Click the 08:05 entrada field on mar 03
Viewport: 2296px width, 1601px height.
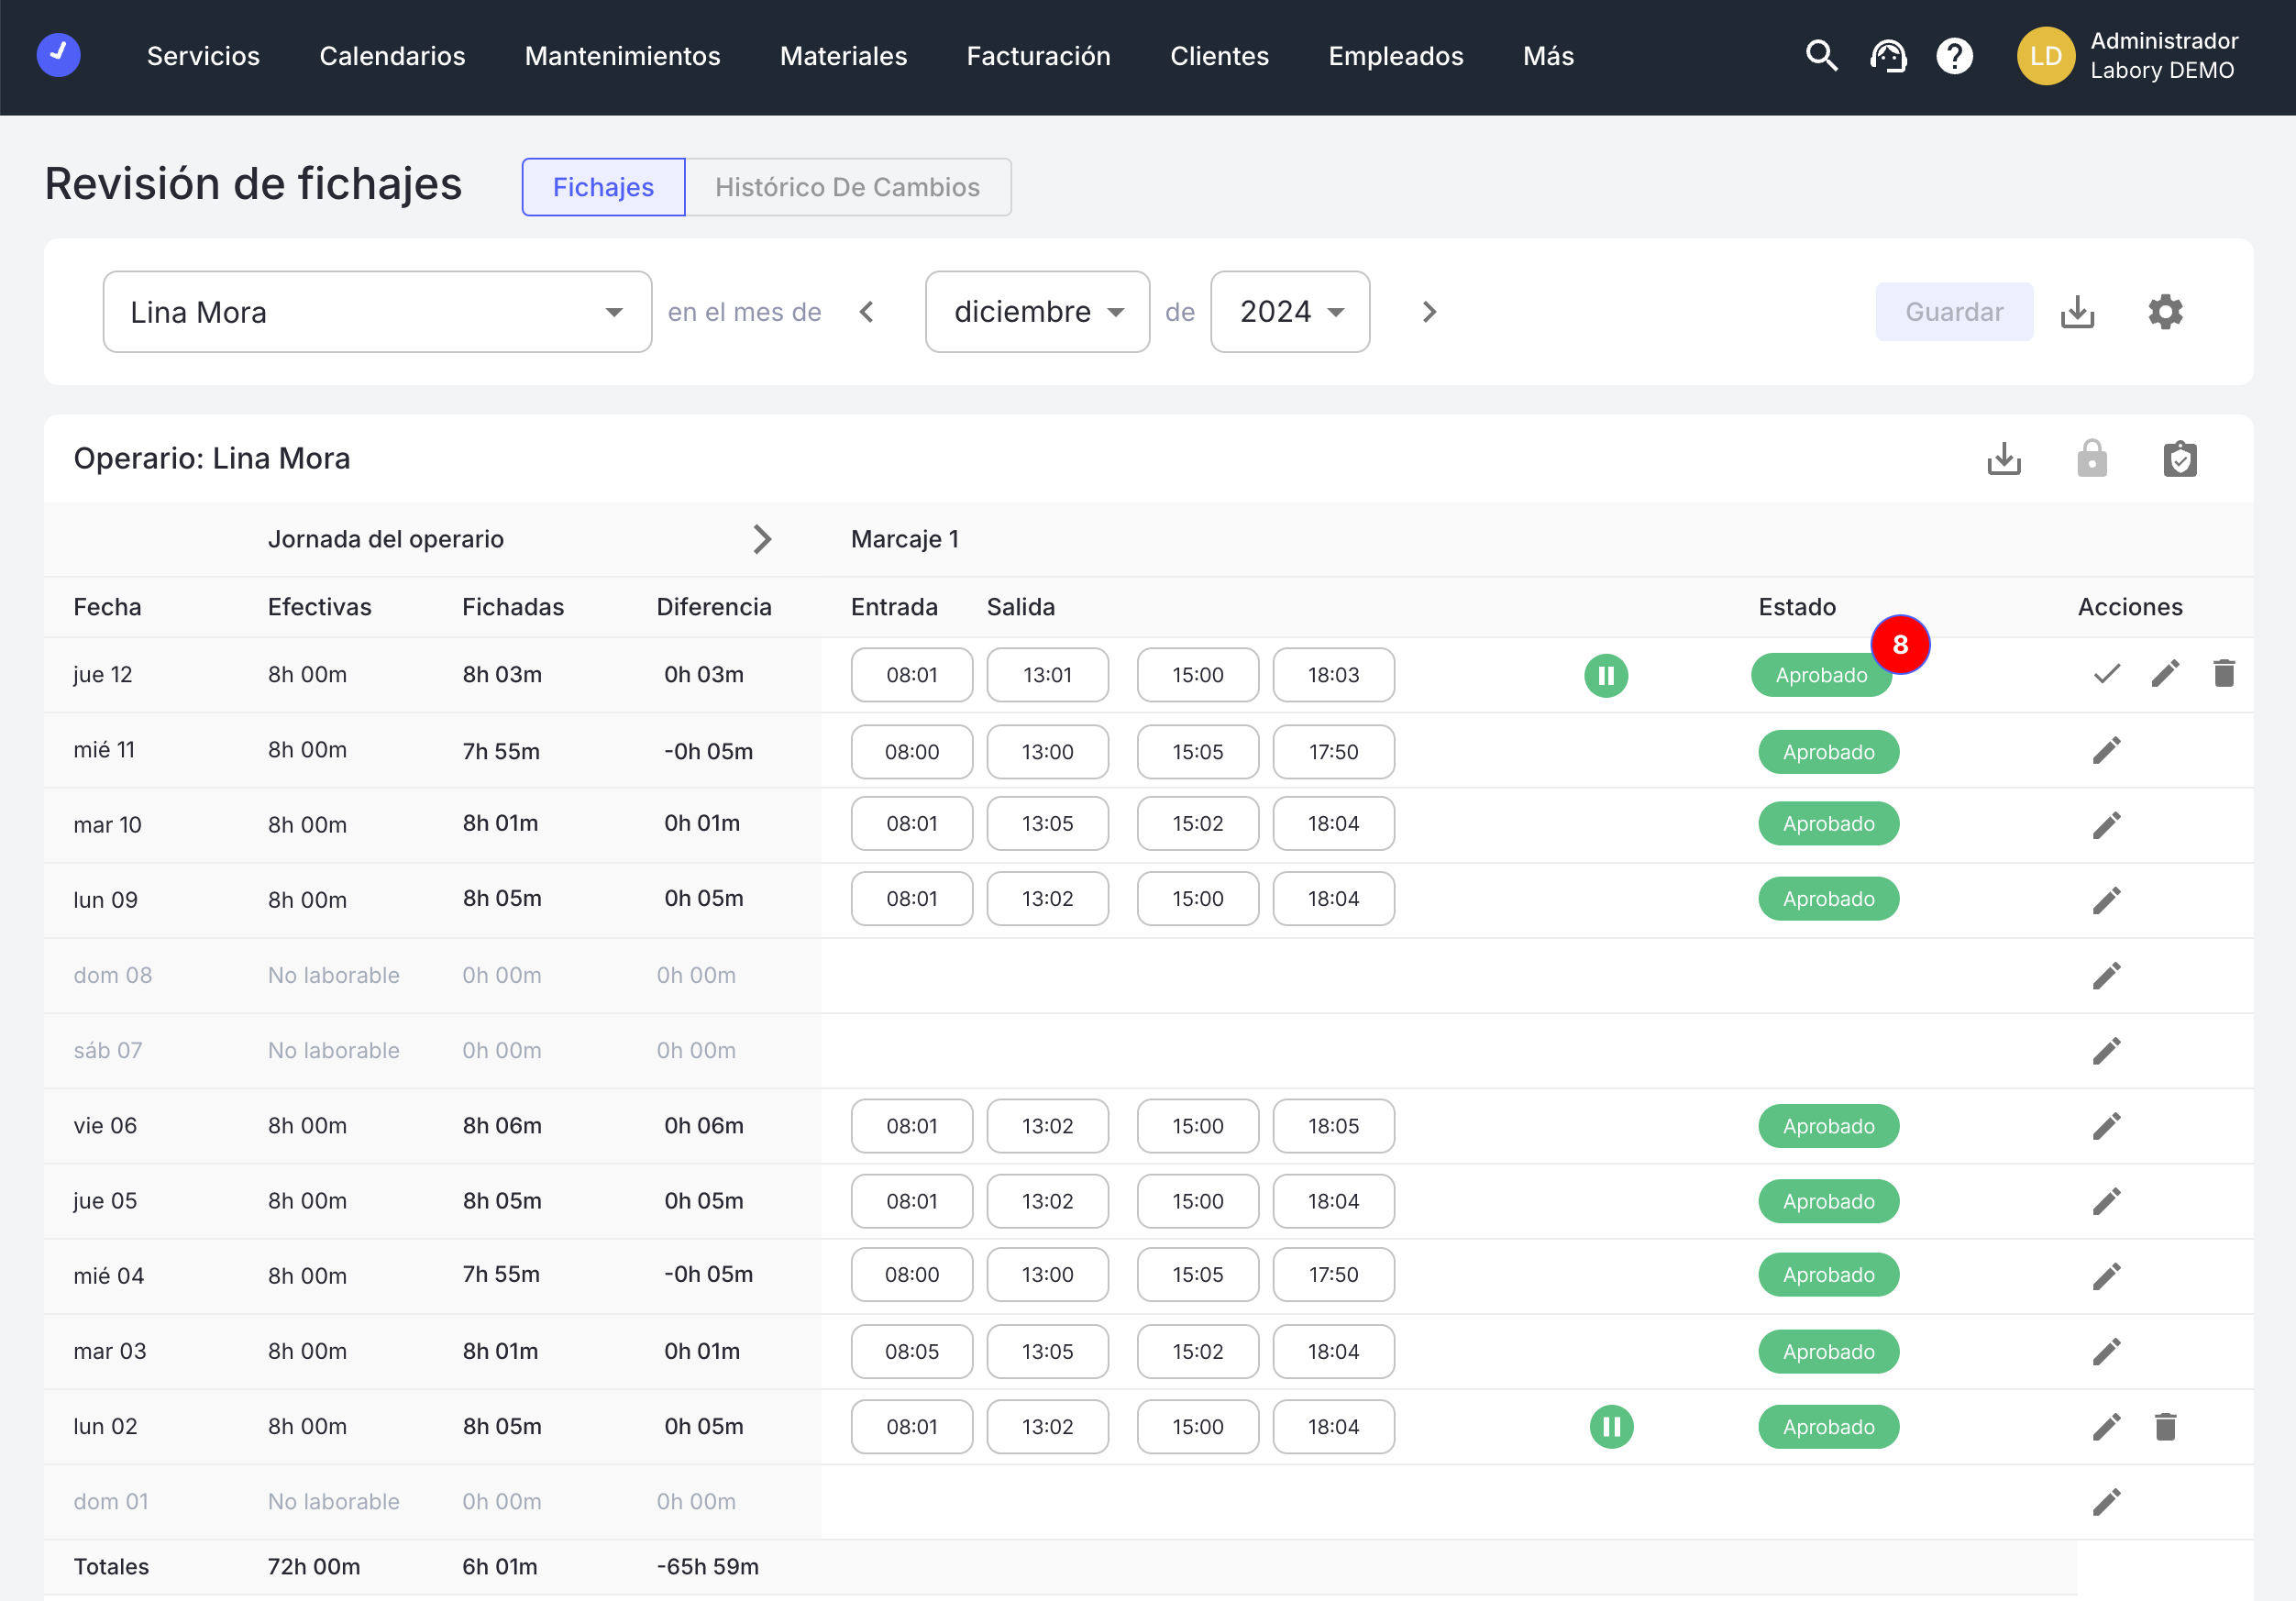pos(911,1352)
